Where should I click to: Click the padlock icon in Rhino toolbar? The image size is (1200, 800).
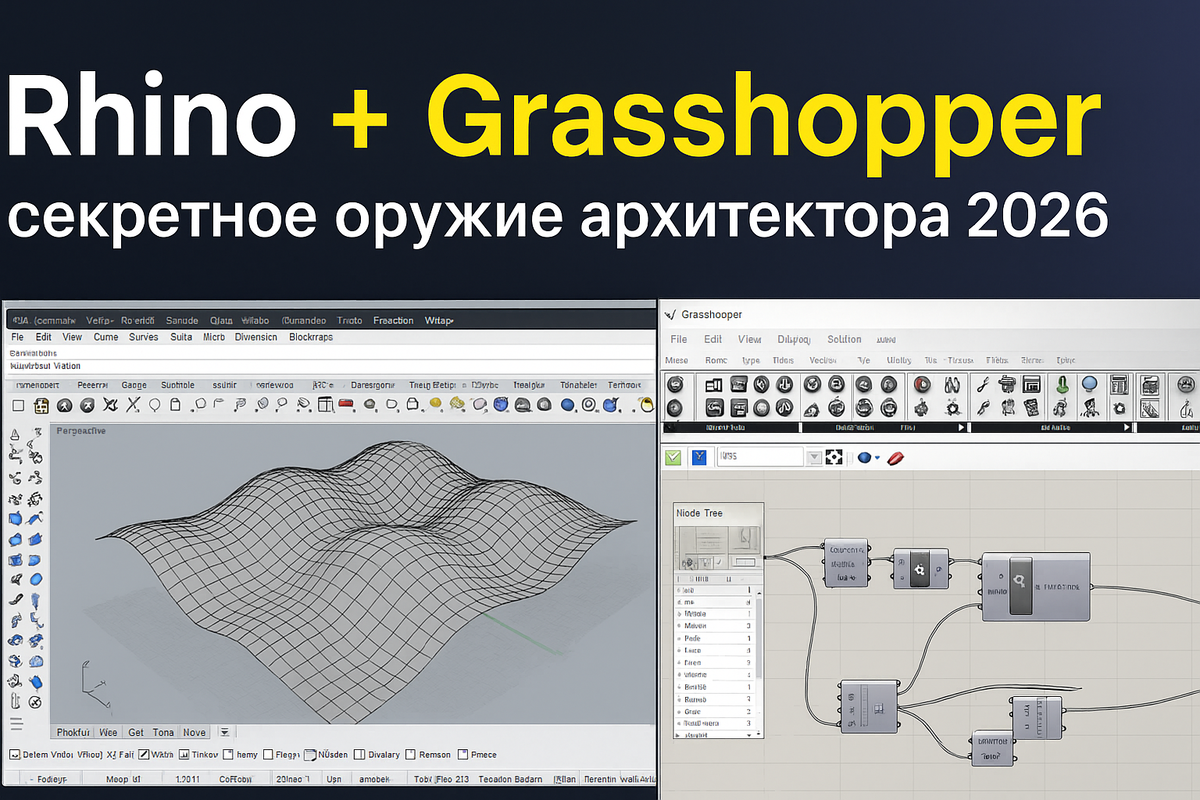click(x=412, y=404)
